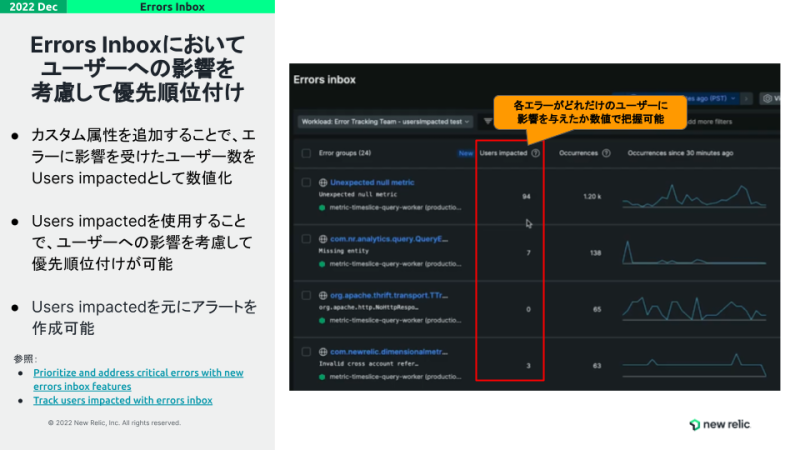This screenshot has height=450, width=800.
Task: Click the Users impacted column header
Action: pos(503,153)
